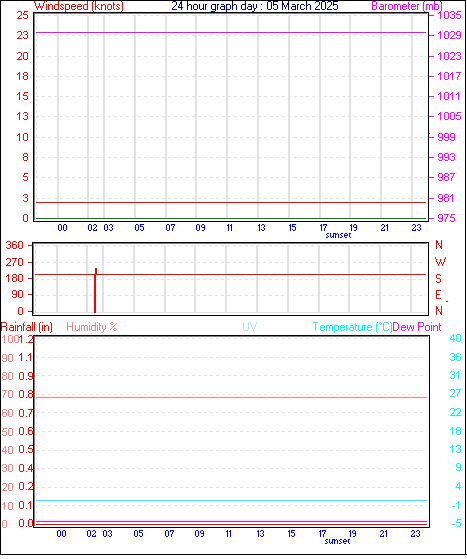Click barometer scale value 987
Screen dimensions: 467x559
(x=446, y=177)
